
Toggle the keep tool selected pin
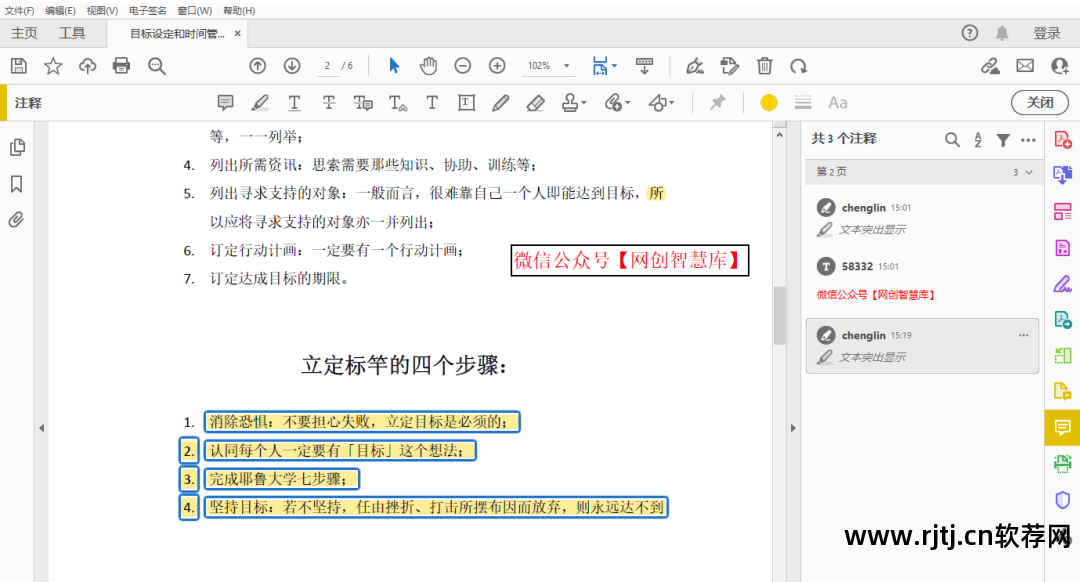pos(718,103)
